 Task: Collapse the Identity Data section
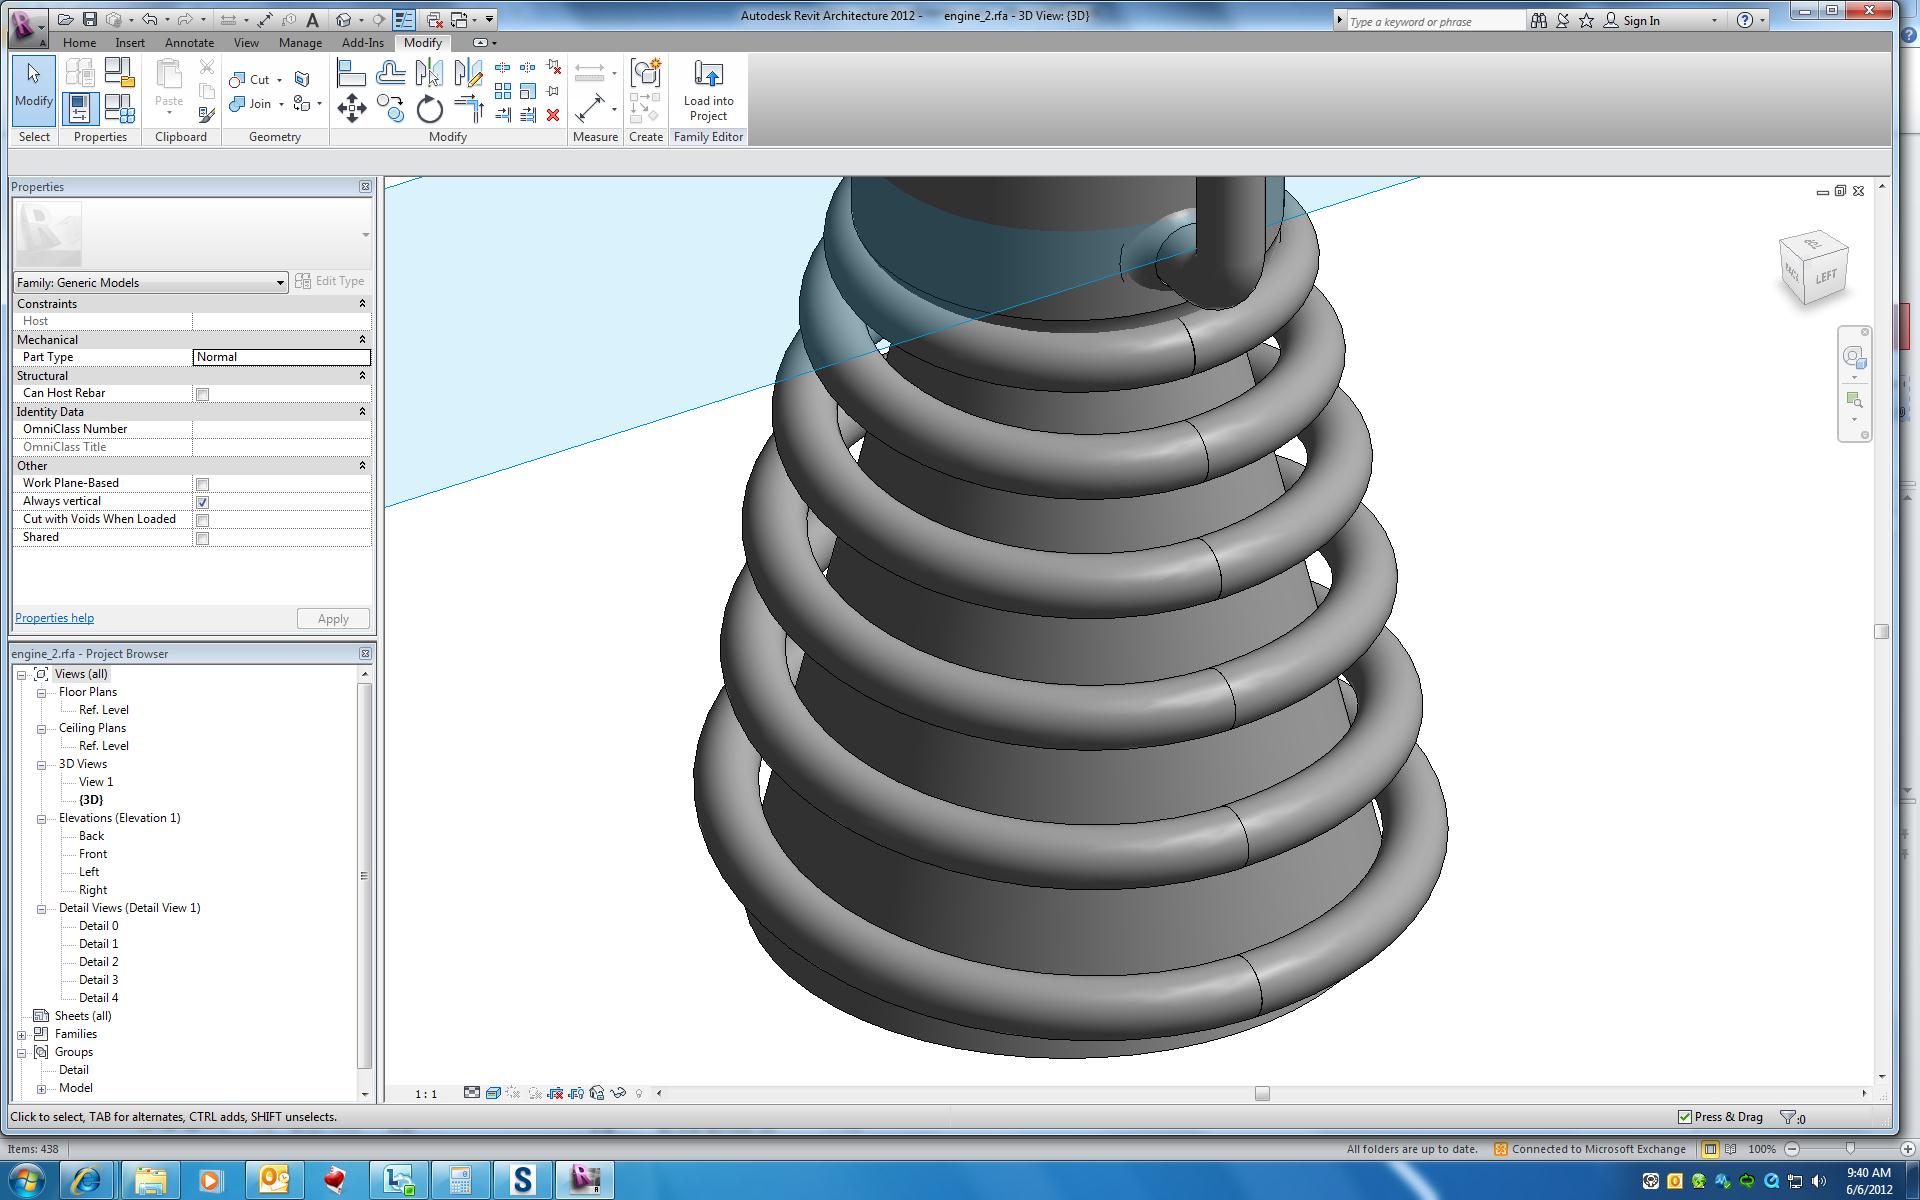[x=362, y=411]
